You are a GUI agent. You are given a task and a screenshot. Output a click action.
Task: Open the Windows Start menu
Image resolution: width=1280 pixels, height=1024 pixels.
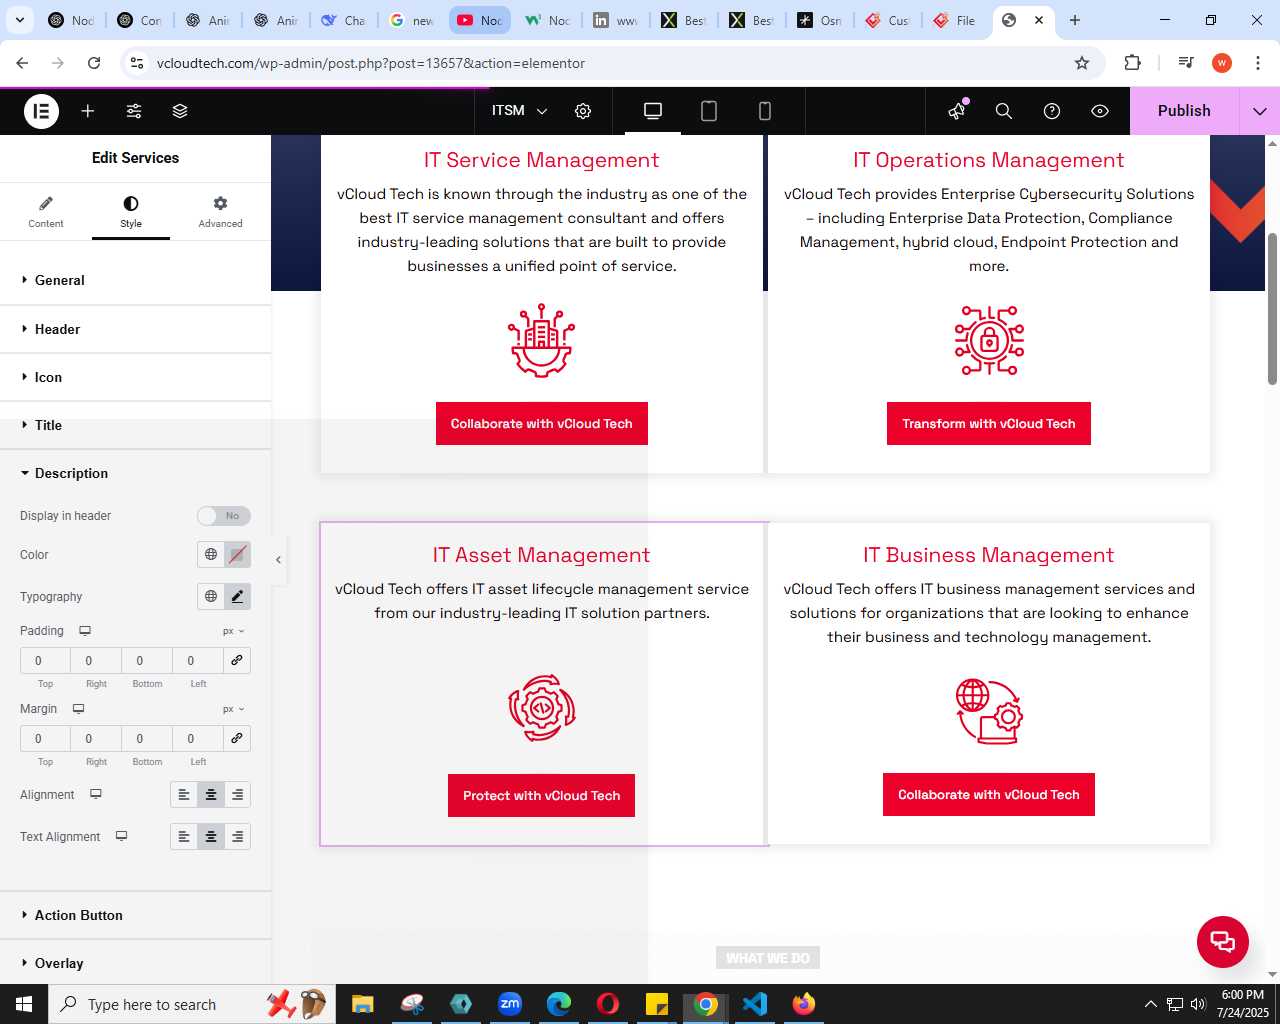[24, 1004]
